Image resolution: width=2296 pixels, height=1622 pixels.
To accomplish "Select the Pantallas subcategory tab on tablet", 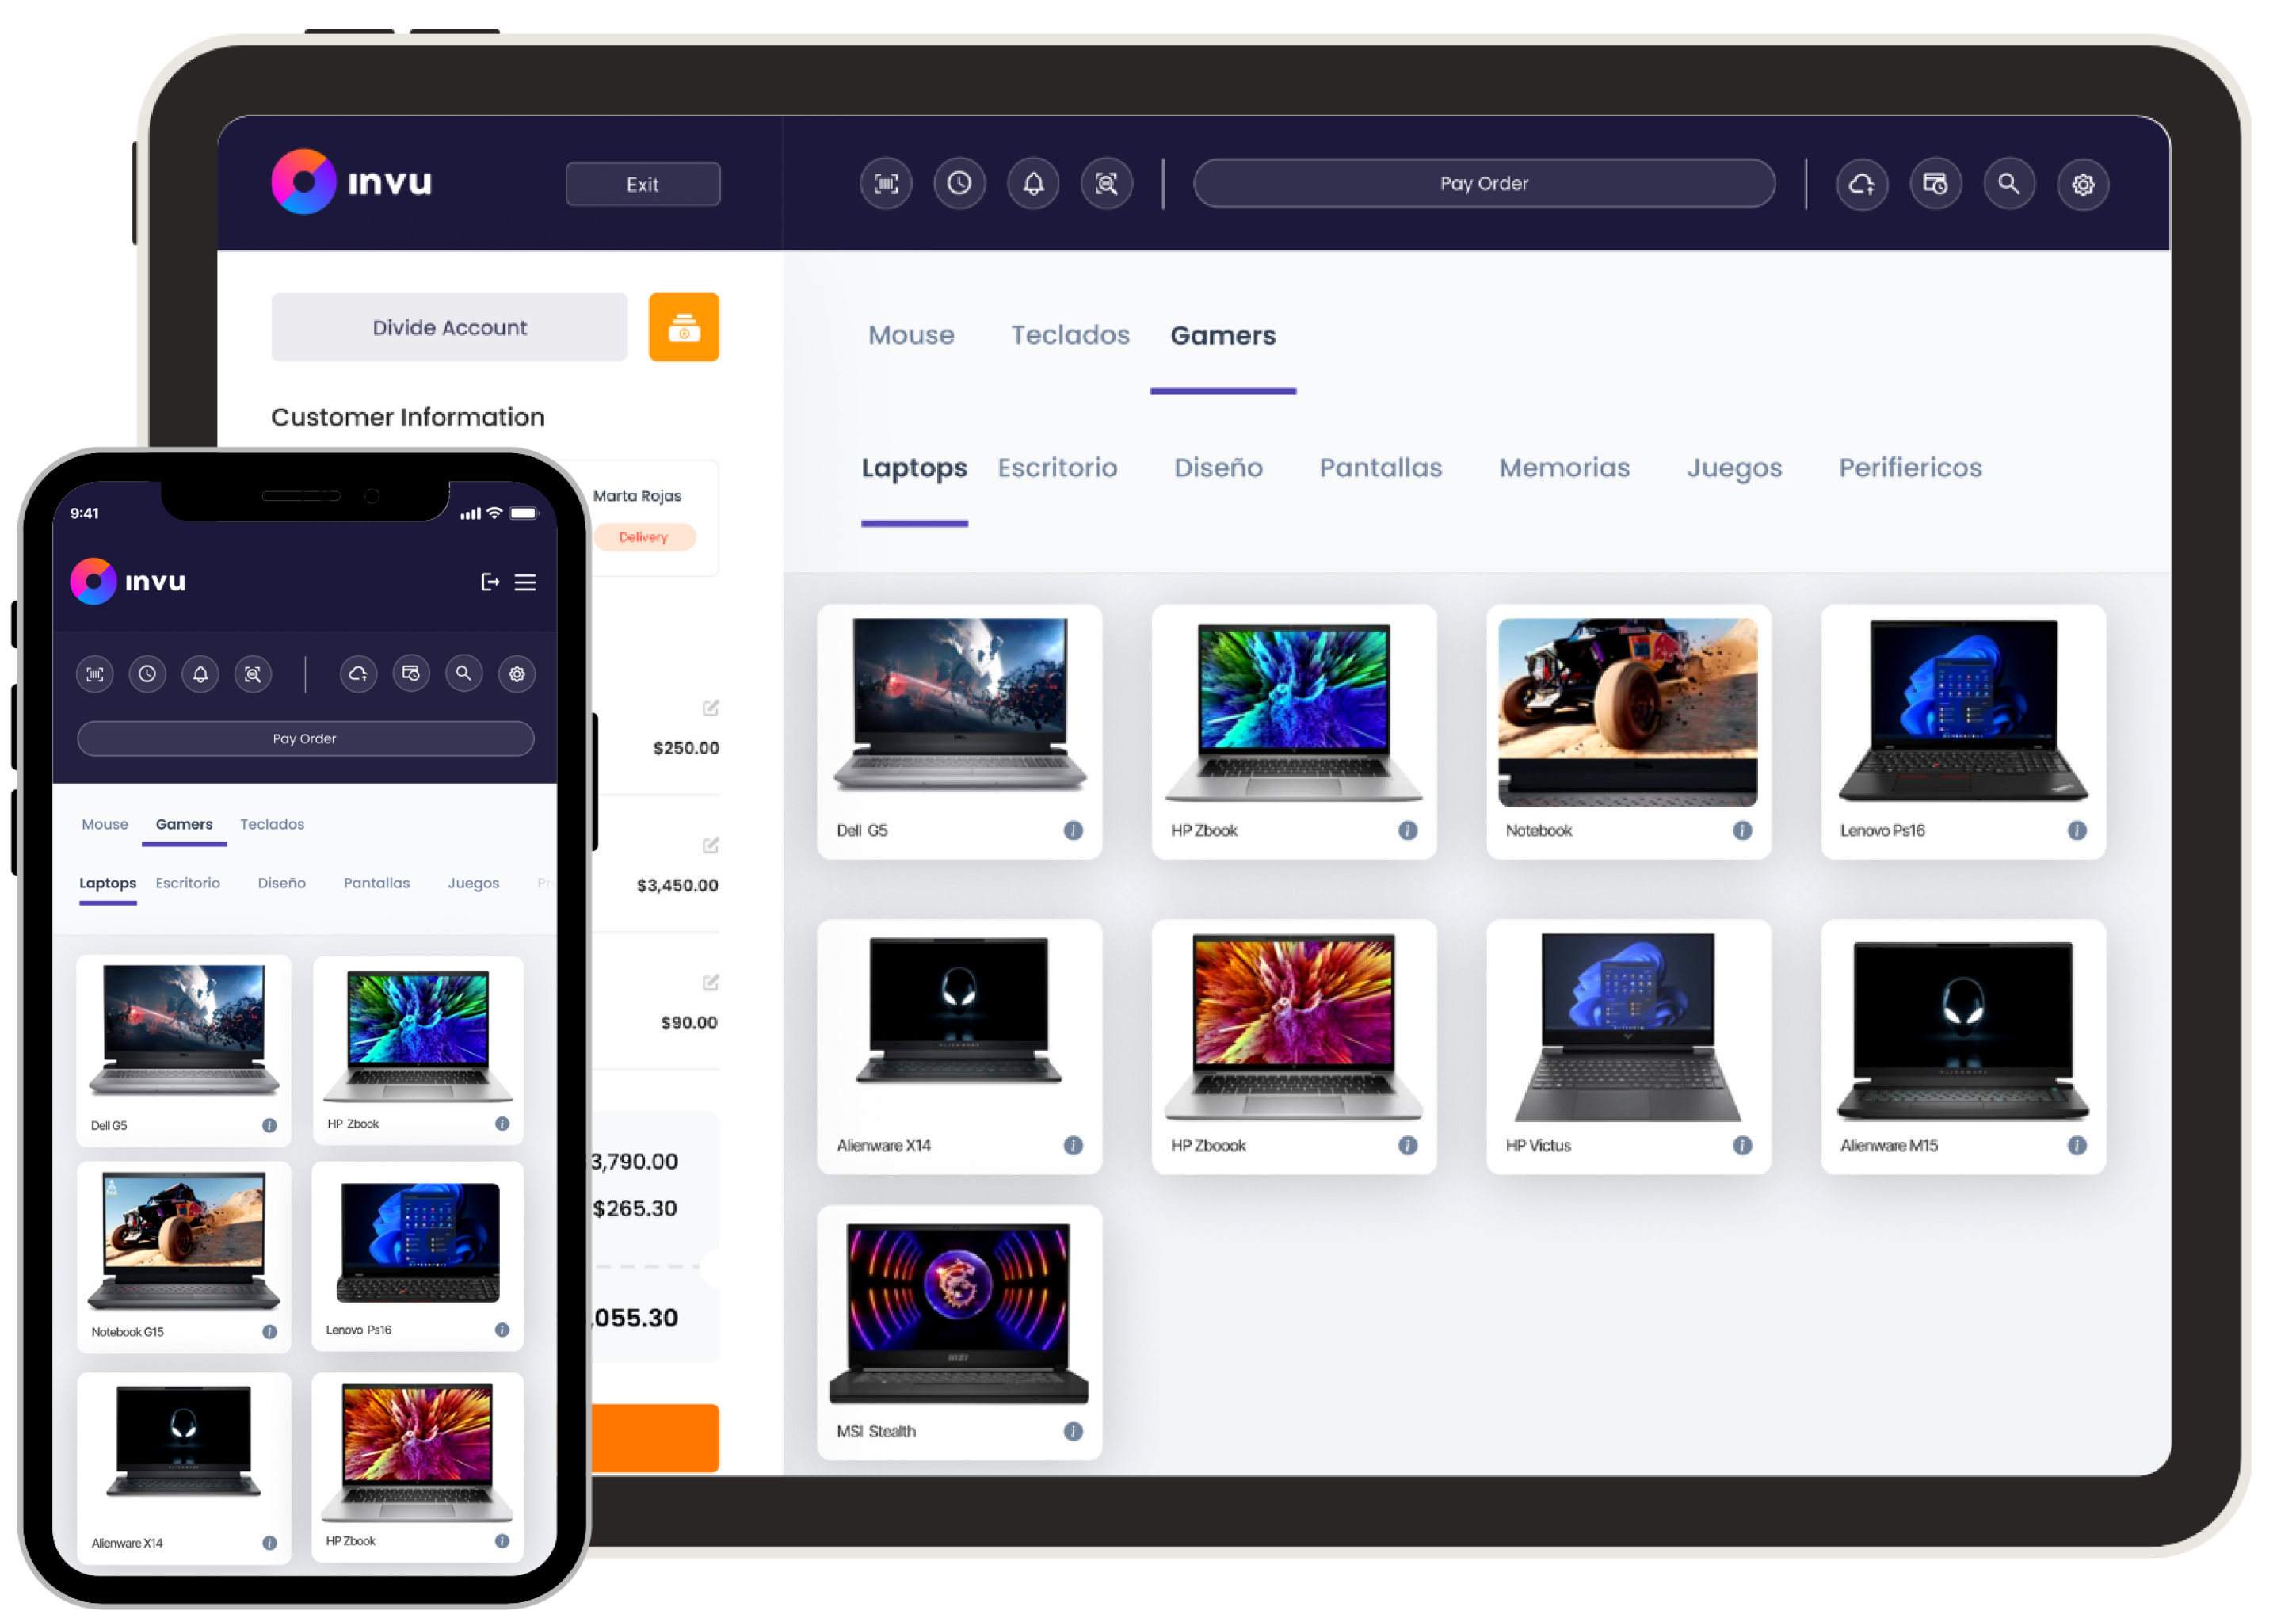I will tap(1380, 468).
